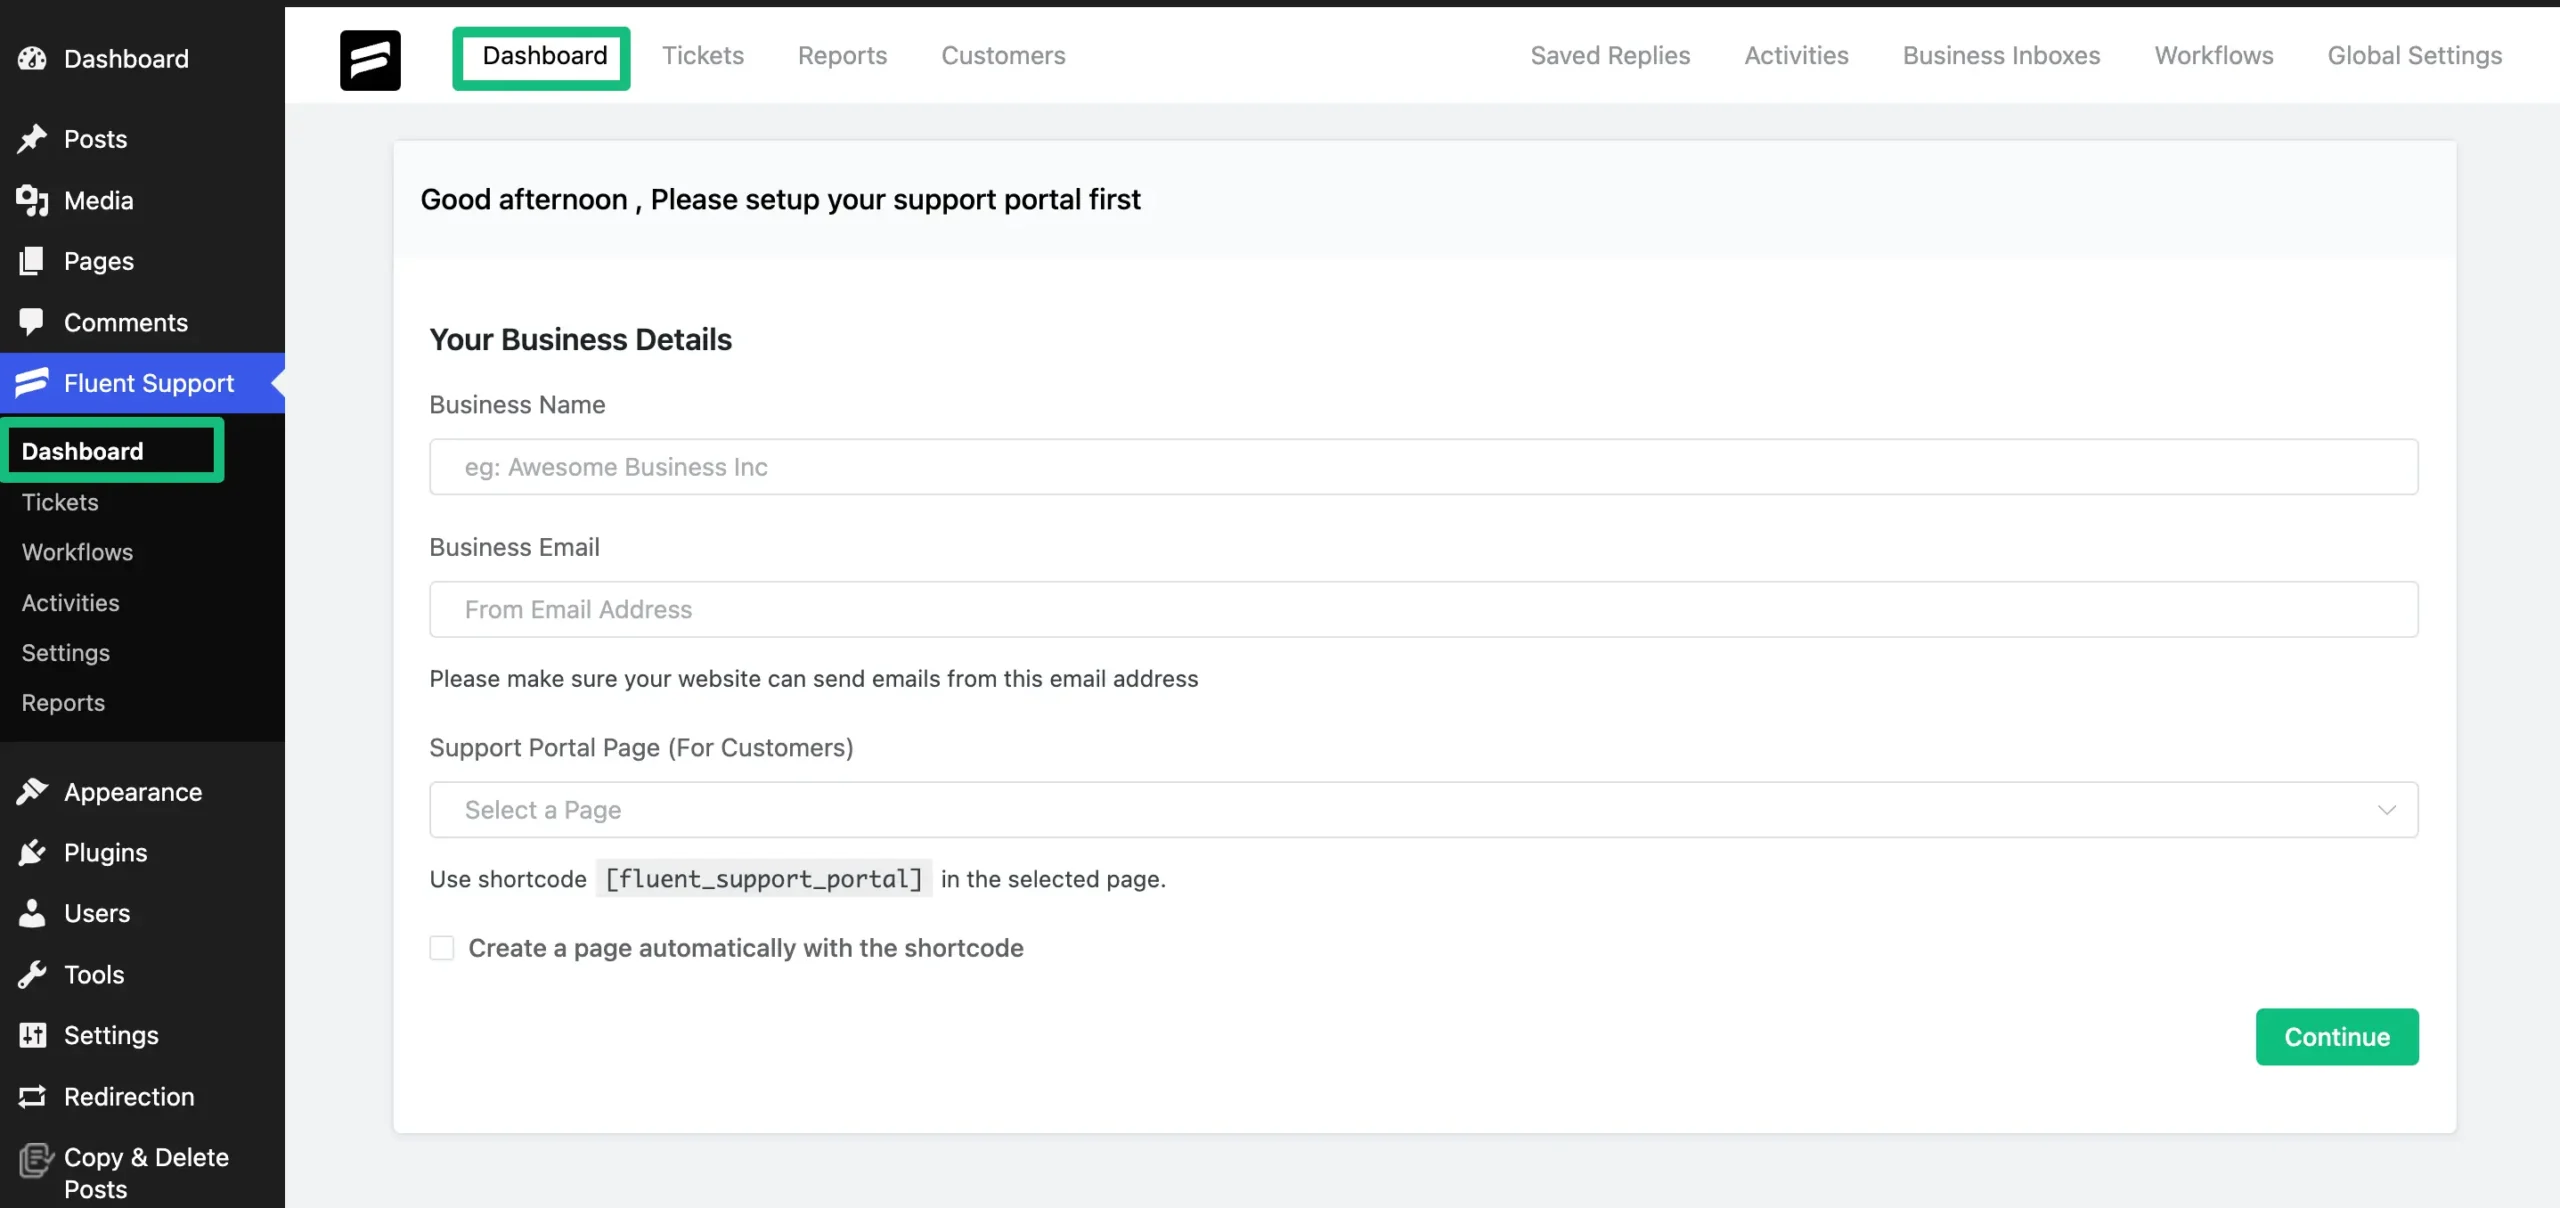Click the Appearance paintbrush icon
Screen dimensions: 2560x1208
(x=32, y=792)
